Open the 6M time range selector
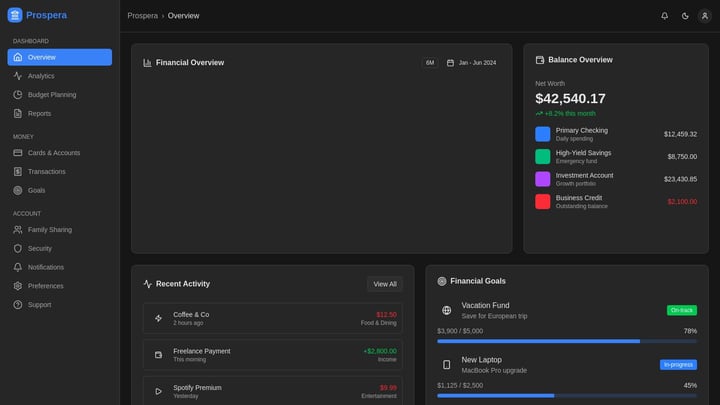Screen dimensions: 720x405 coord(429,63)
